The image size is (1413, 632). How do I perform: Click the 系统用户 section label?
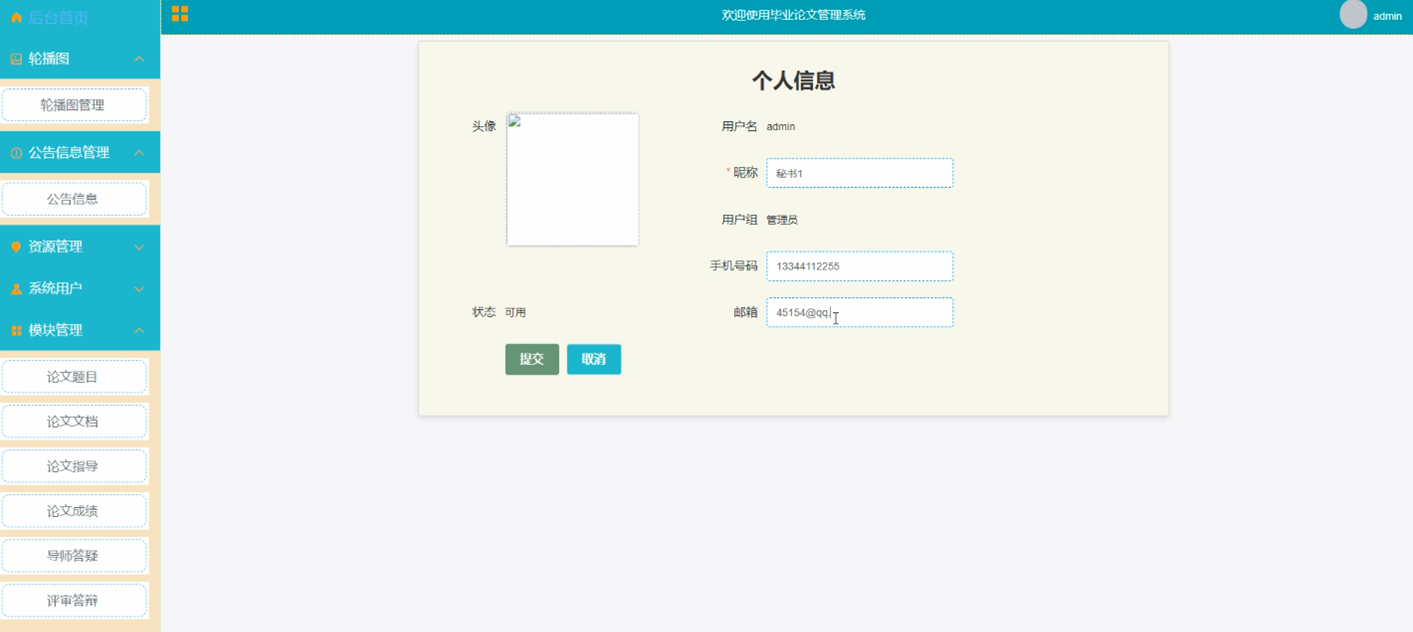[x=55, y=289]
